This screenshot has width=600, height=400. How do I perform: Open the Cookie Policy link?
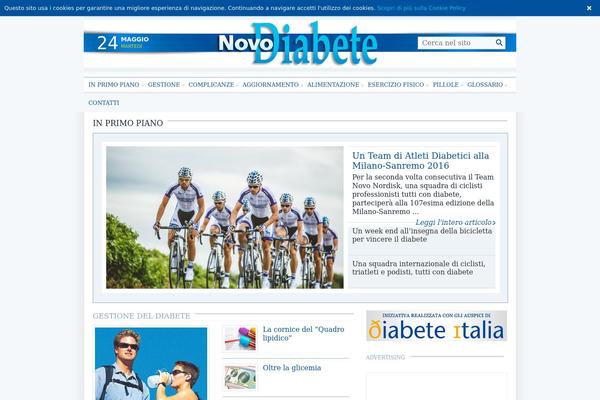click(421, 8)
